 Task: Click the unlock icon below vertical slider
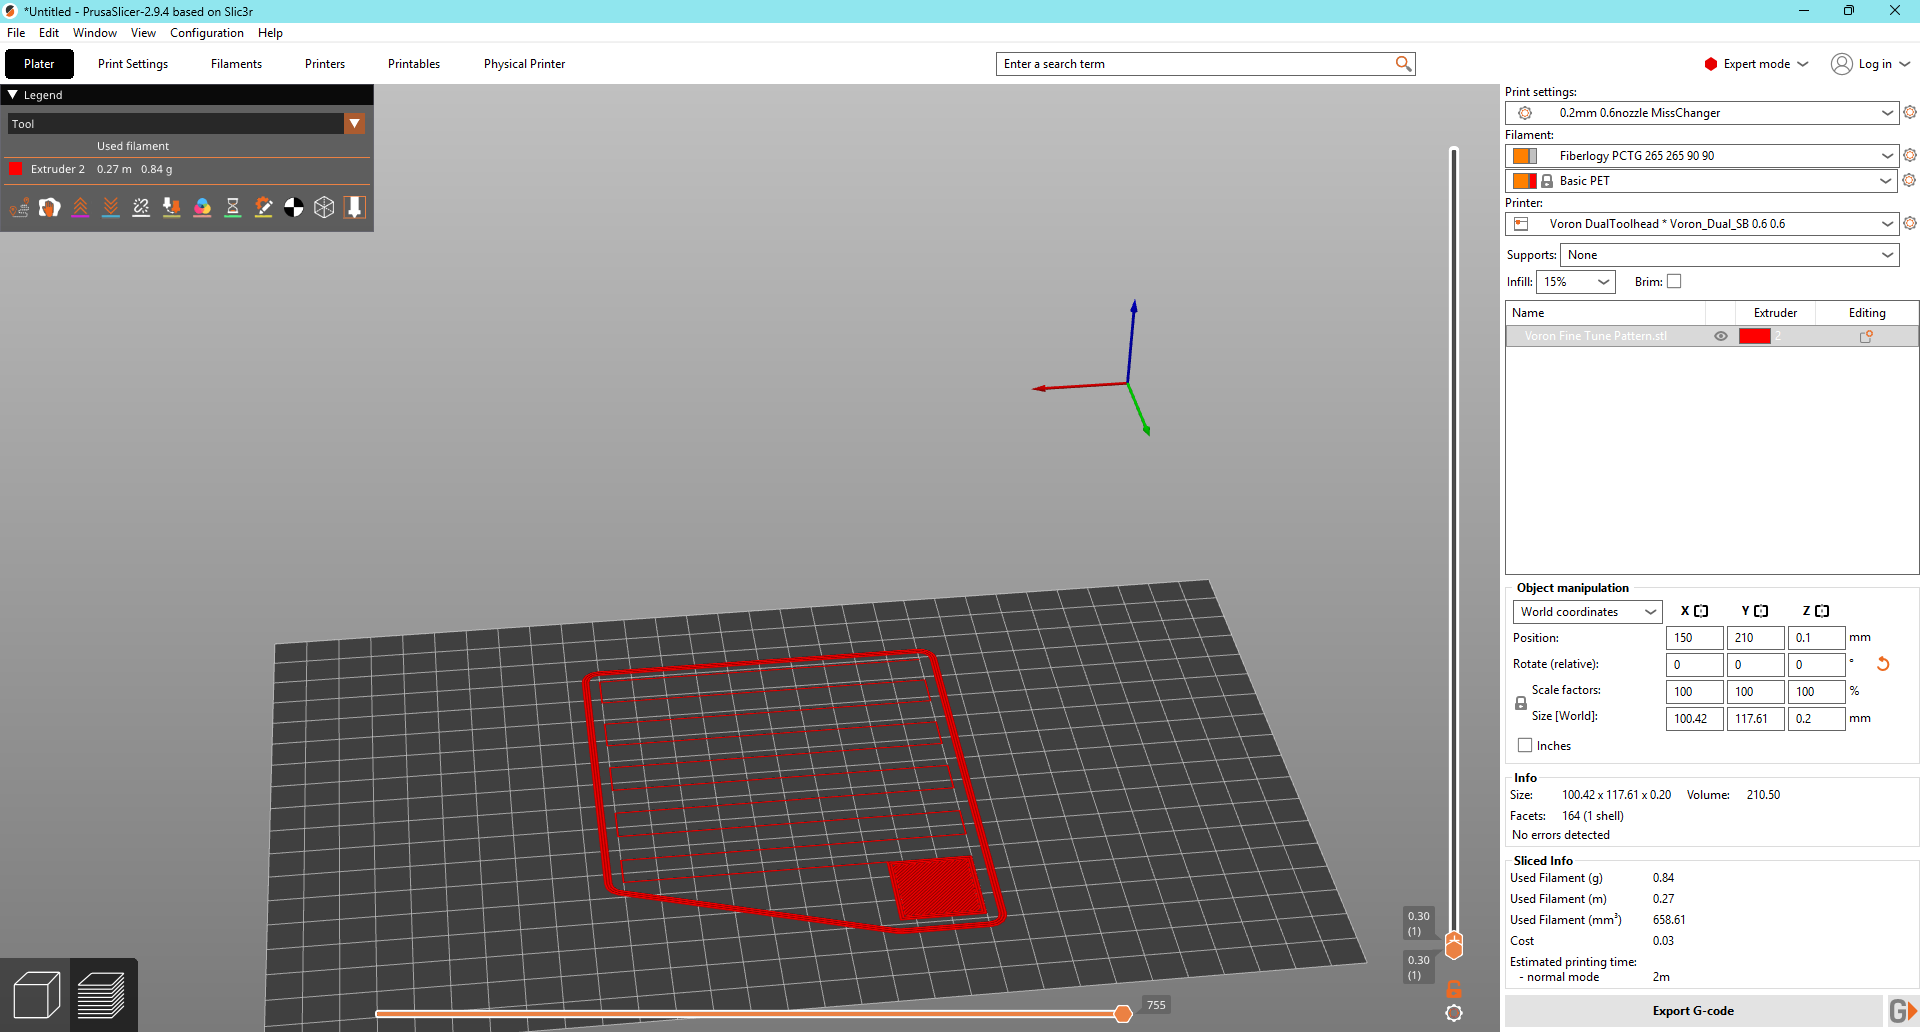(x=1454, y=989)
